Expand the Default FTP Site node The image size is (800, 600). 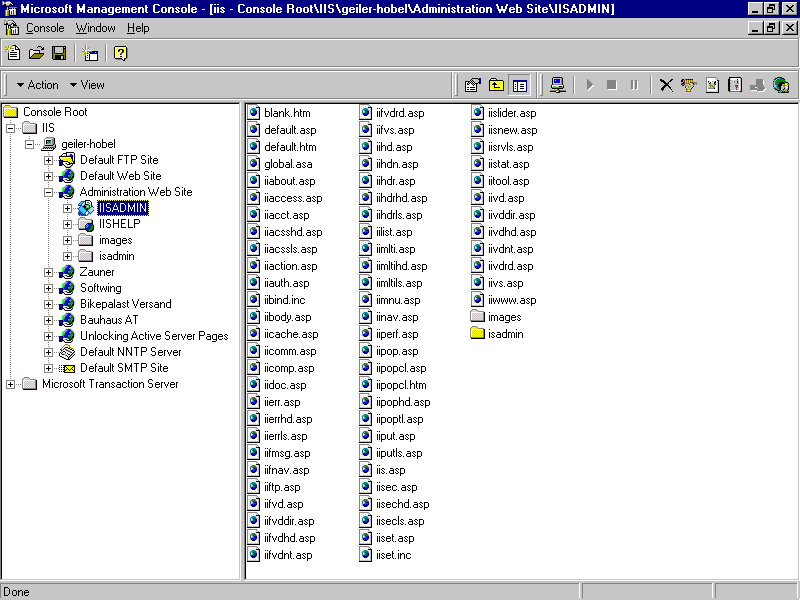(48, 160)
